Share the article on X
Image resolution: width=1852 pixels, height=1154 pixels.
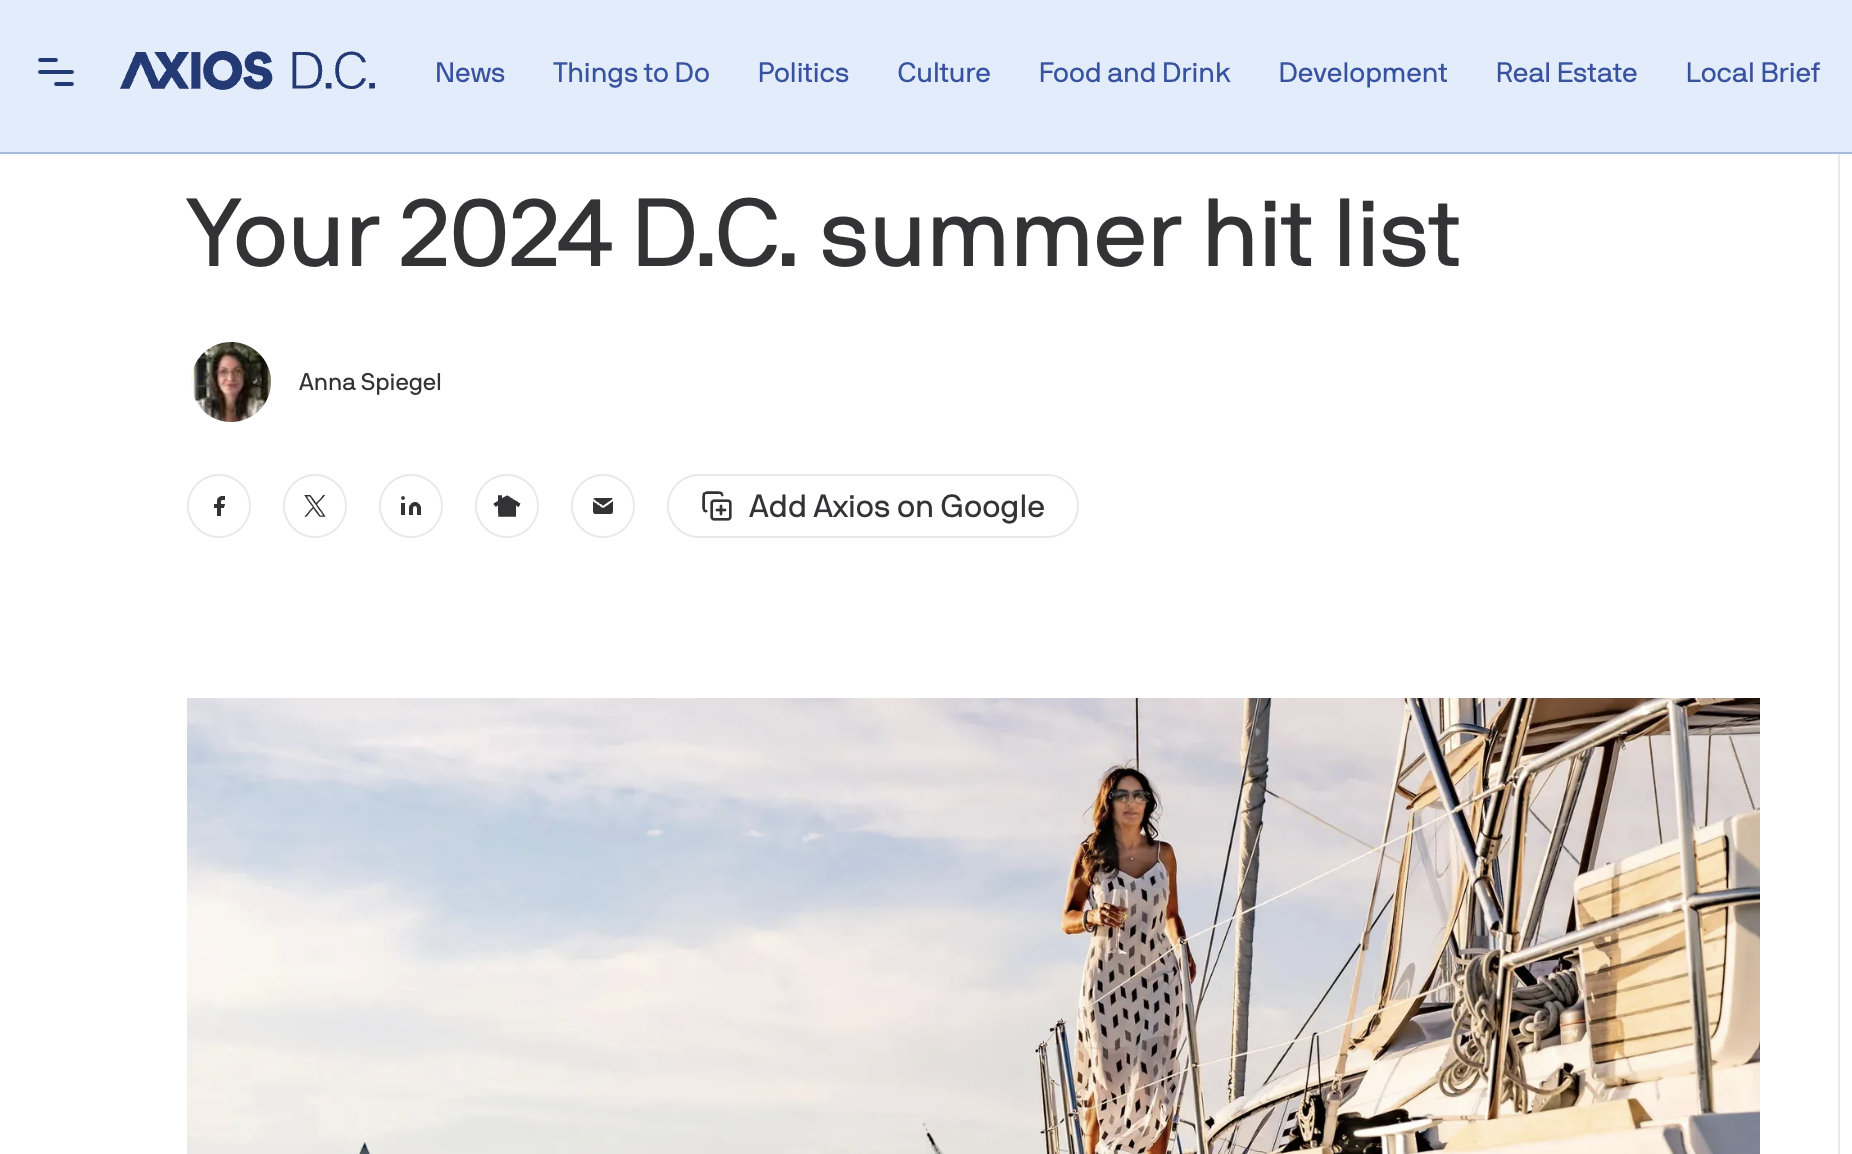point(315,506)
